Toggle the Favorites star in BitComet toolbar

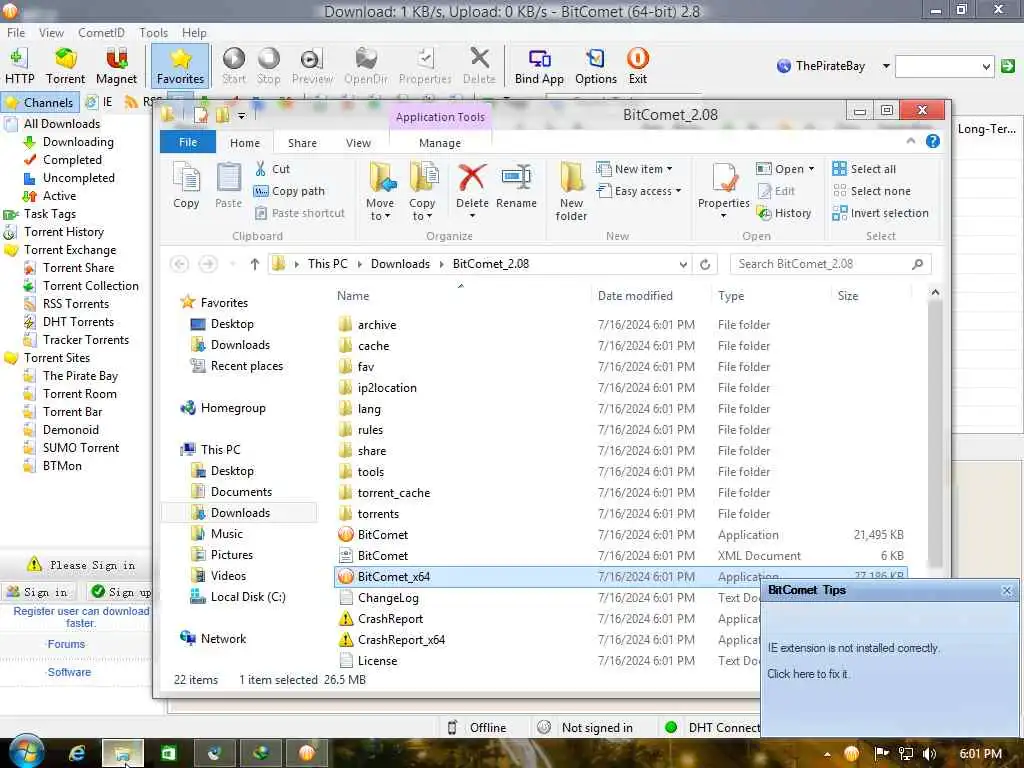180,65
